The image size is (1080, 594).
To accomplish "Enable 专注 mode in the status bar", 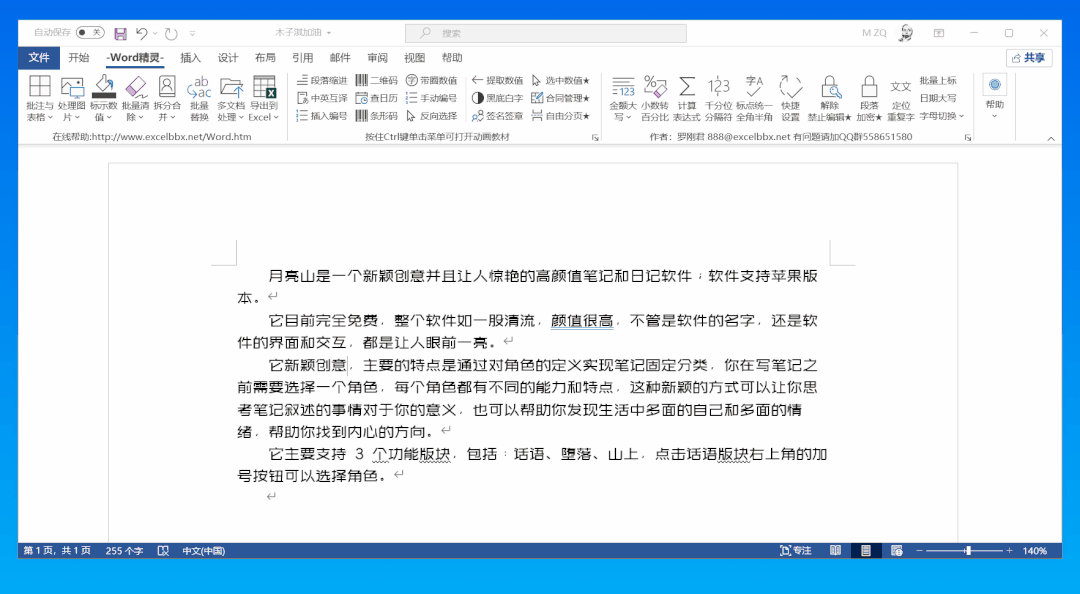I will 795,550.
